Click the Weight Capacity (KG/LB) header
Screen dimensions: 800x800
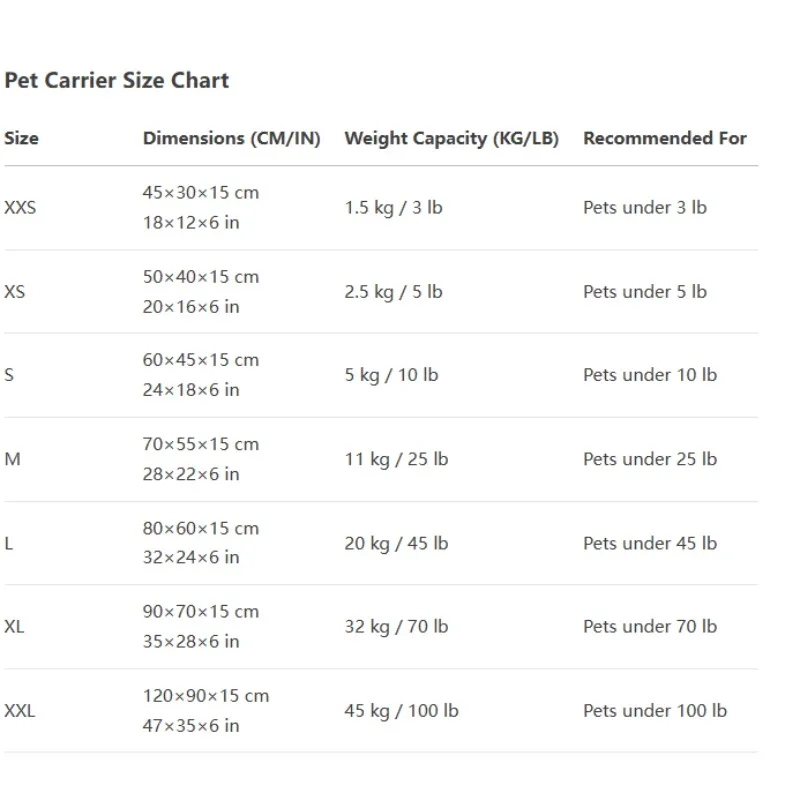click(x=452, y=138)
